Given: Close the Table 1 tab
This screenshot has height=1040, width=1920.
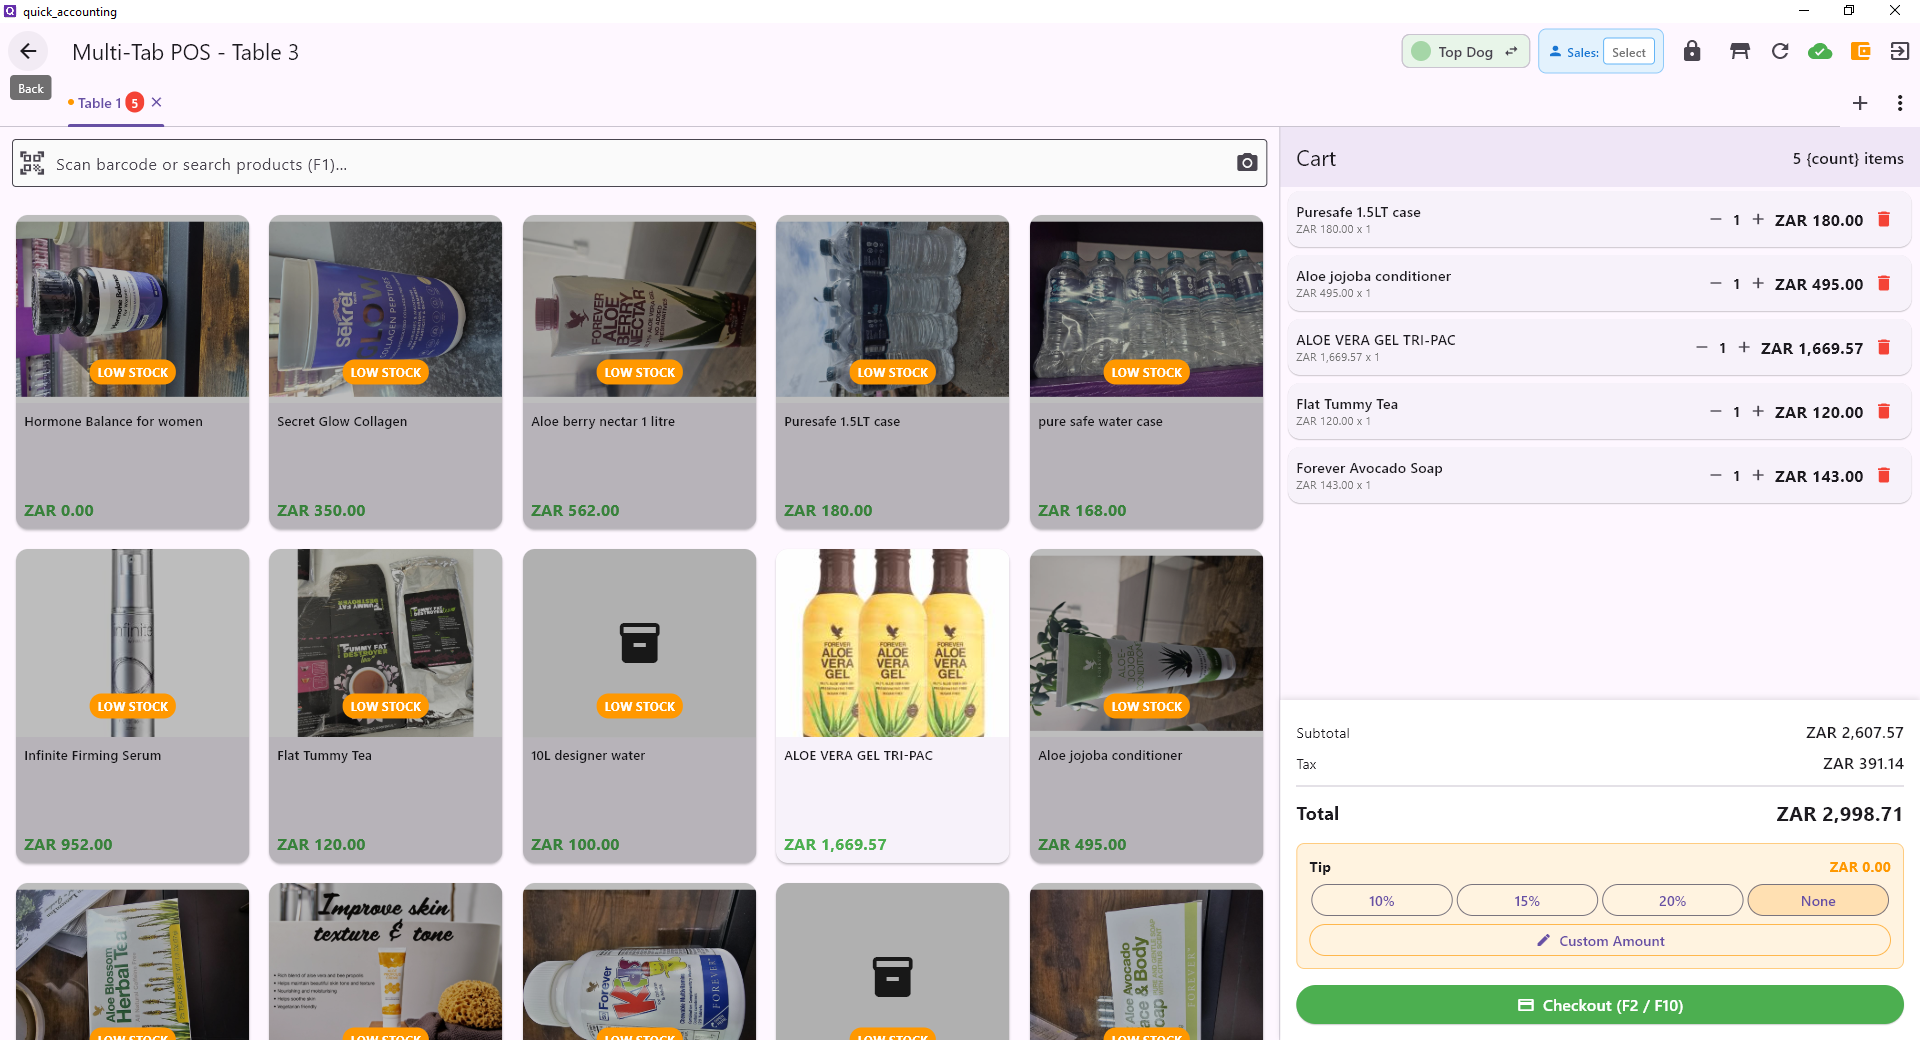Looking at the screenshot, I should pos(157,102).
